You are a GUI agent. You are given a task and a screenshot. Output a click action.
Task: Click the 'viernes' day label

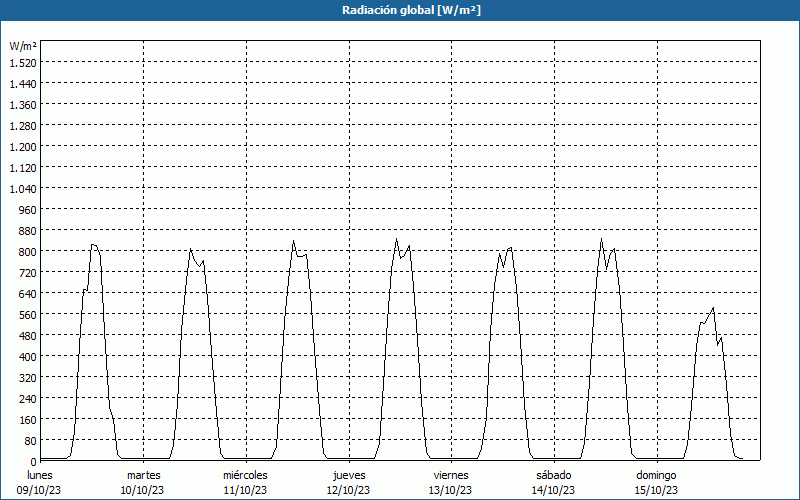[451, 475]
